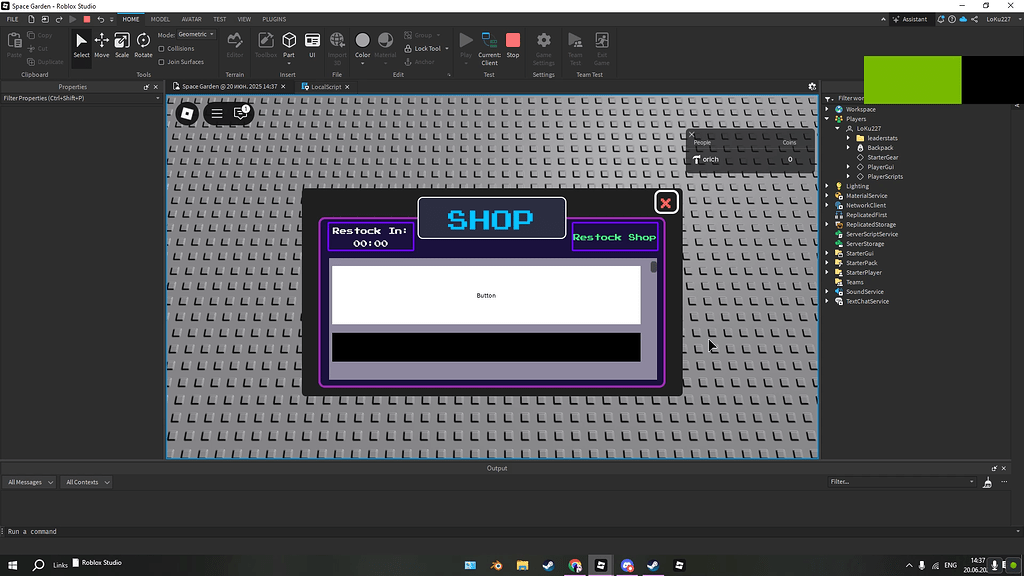Expand the Workspace node in Explorer
This screenshot has height=576, width=1024.
(829, 108)
